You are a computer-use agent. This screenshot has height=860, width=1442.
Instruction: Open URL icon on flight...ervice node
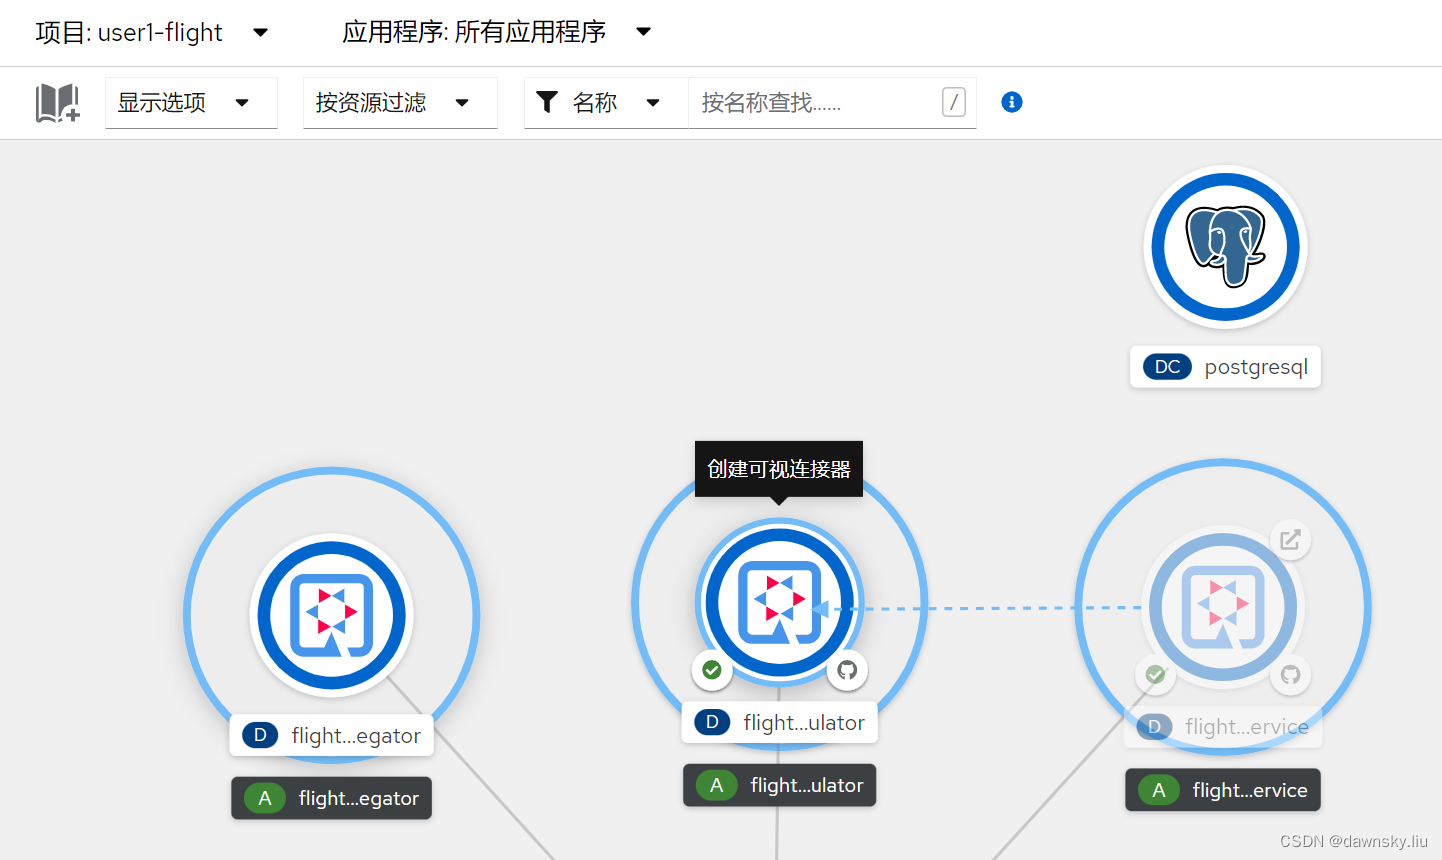(1290, 540)
